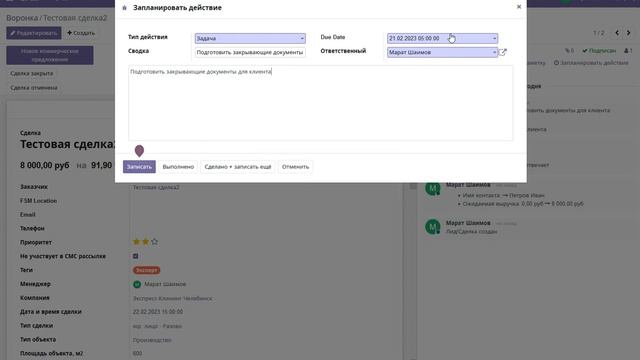Click the Создать button in the background

point(81,33)
